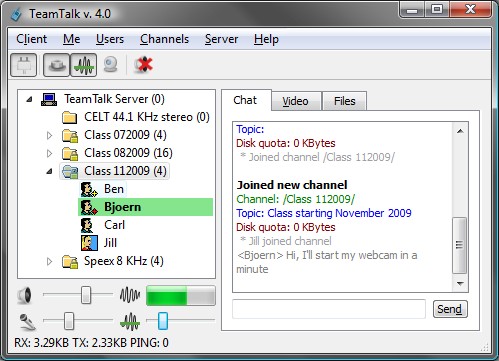The image size is (499, 361).
Task: Open the Server menu
Action: tap(221, 39)
